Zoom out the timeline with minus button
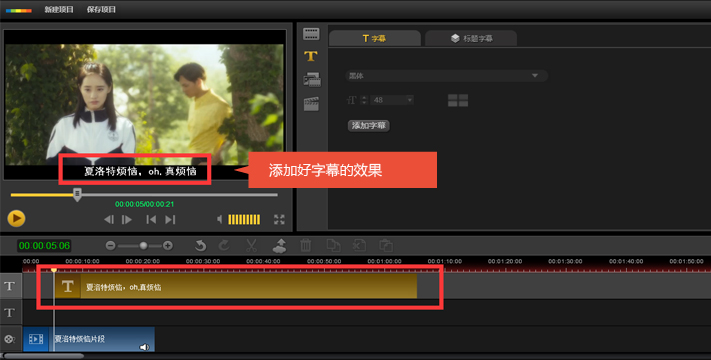The width and height of the screenshot is (711, 360). point(110,246)
